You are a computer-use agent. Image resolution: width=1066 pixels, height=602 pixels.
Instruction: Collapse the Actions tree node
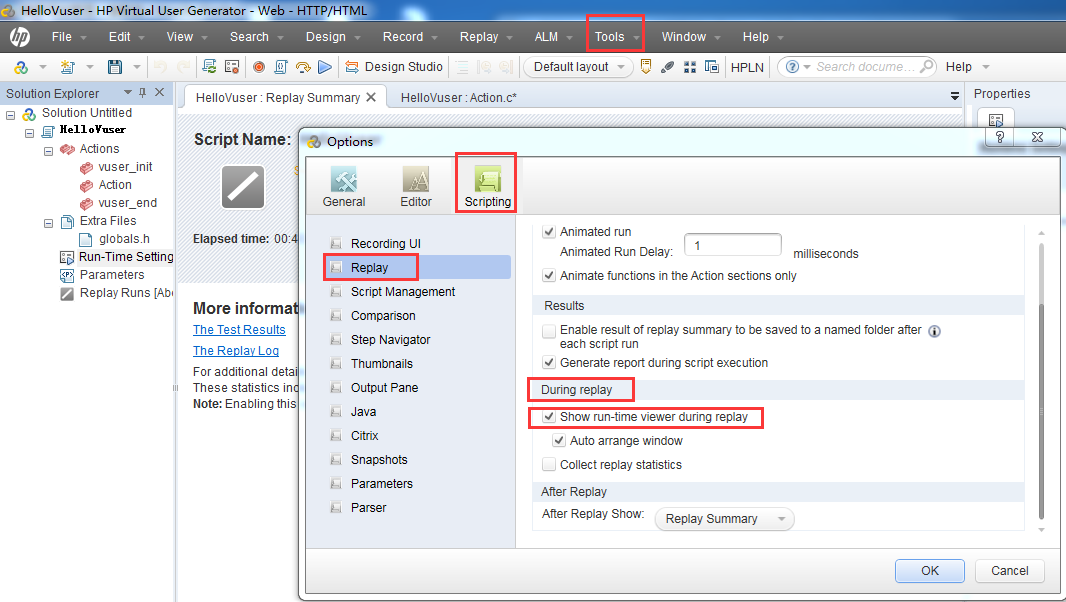(48, 149)
